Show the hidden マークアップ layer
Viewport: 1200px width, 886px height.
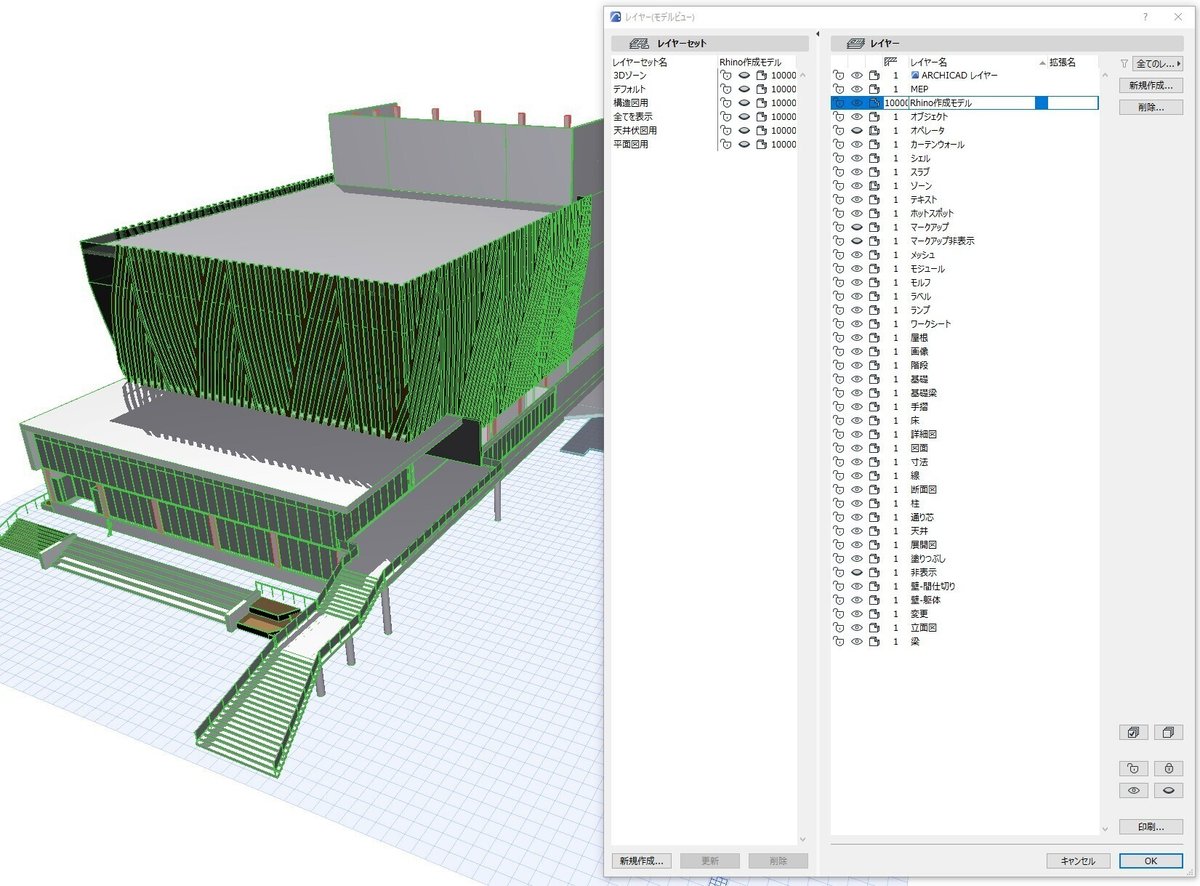click(857, 227)
